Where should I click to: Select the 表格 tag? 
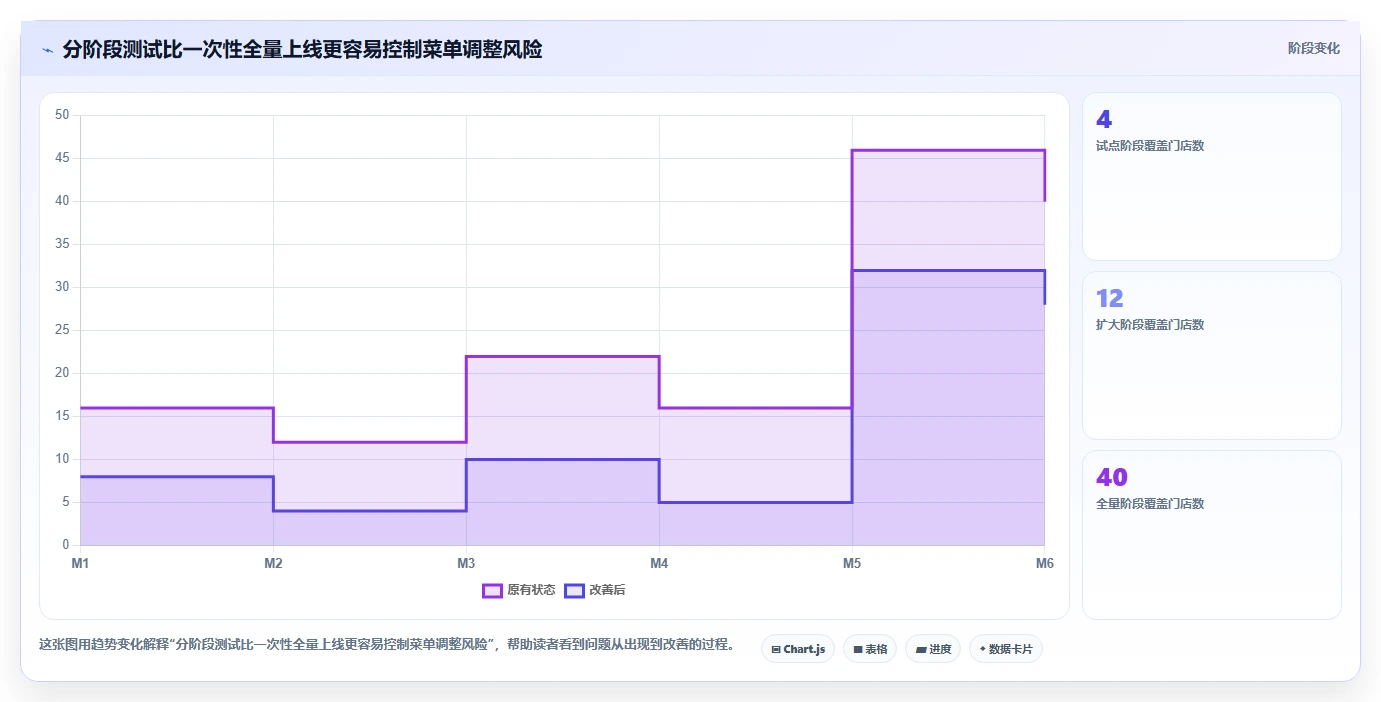click(x=870, y=649)
